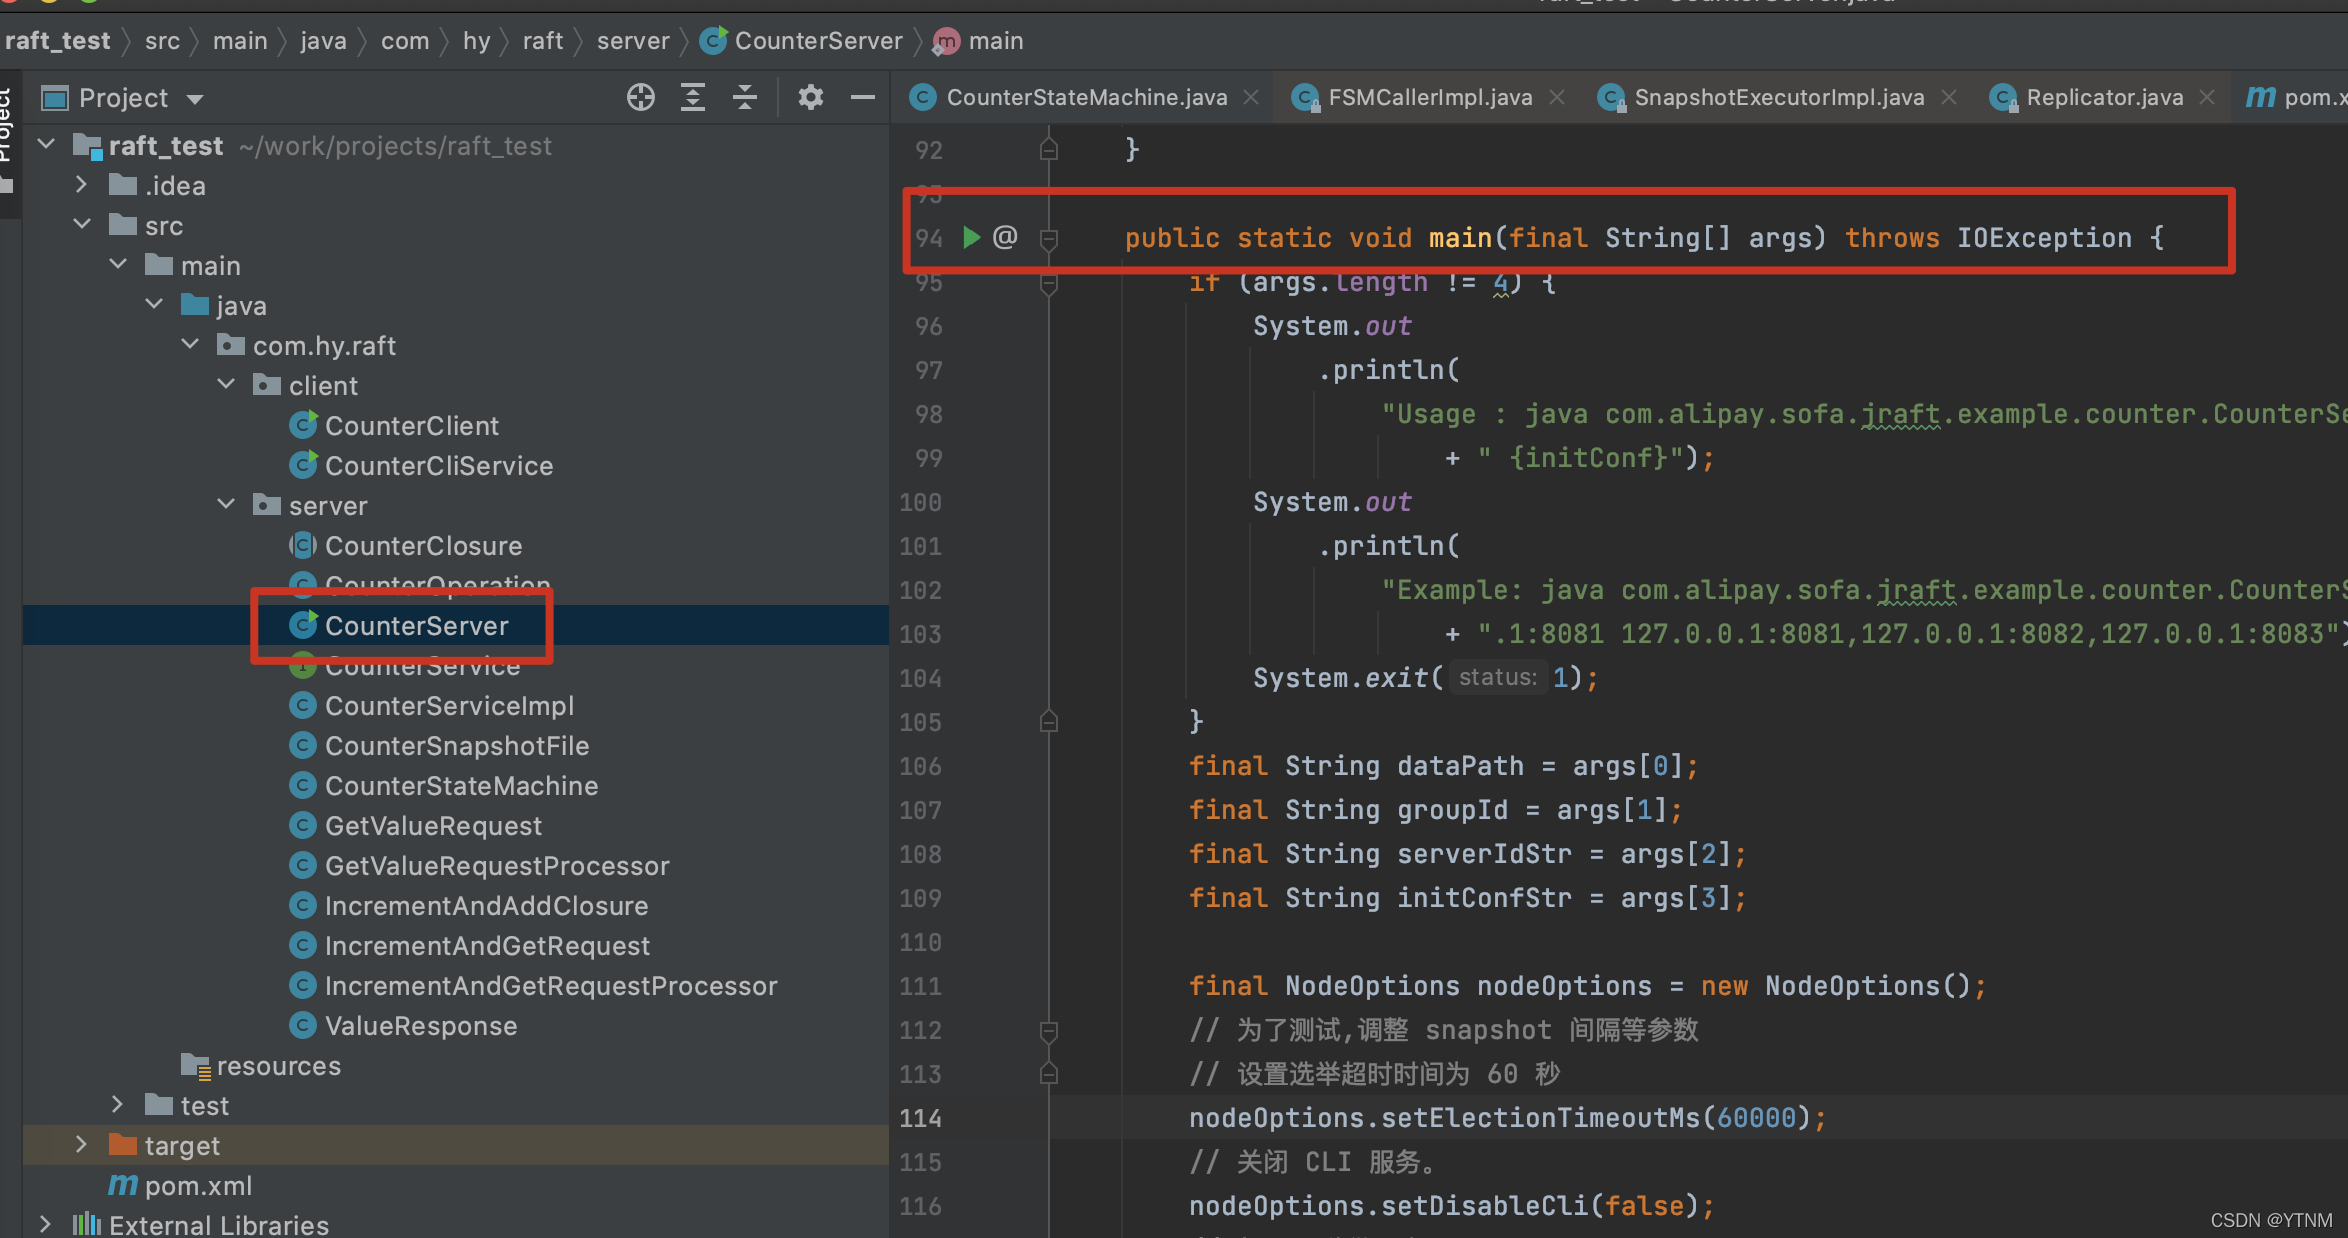Click the CounterServer breadcrumb
Screen dimensions: 2348x1238
click(817, 41)
